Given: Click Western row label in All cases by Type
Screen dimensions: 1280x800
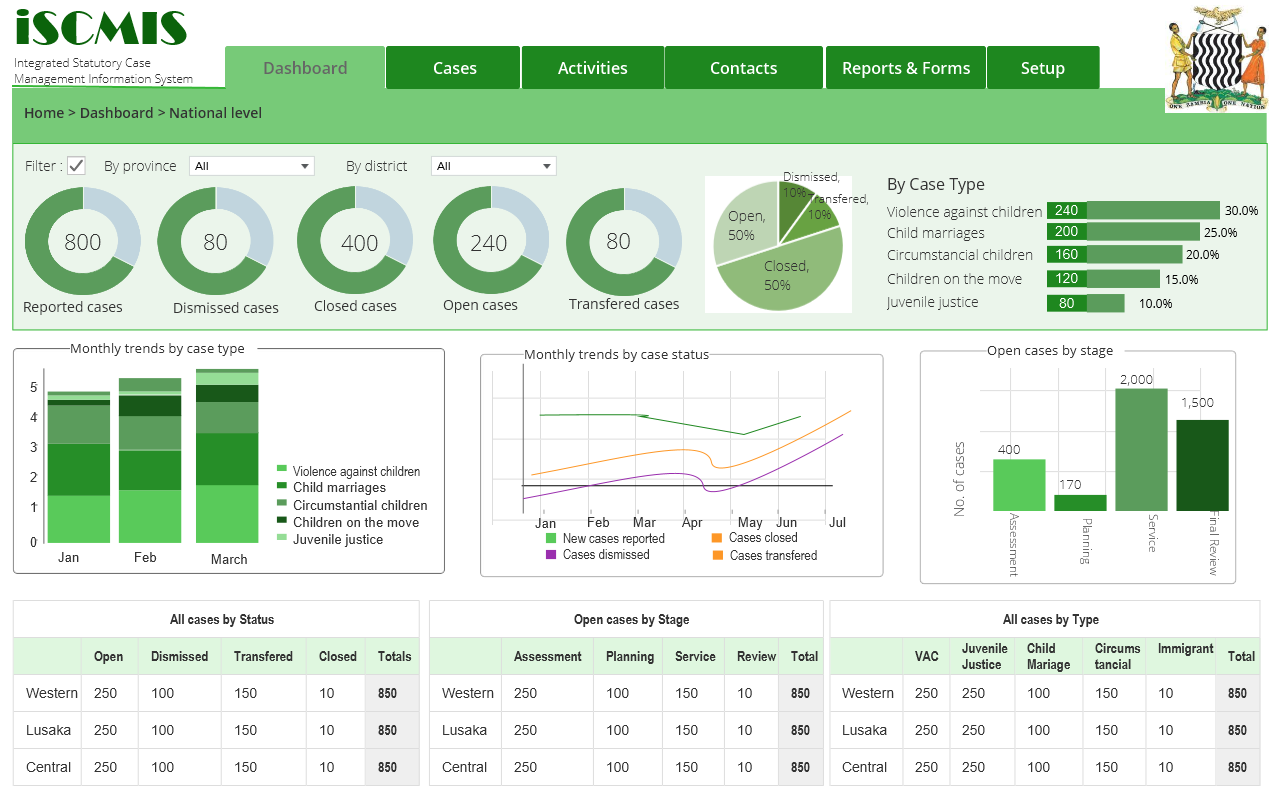Looking at the screenshot, I should 868,693.
